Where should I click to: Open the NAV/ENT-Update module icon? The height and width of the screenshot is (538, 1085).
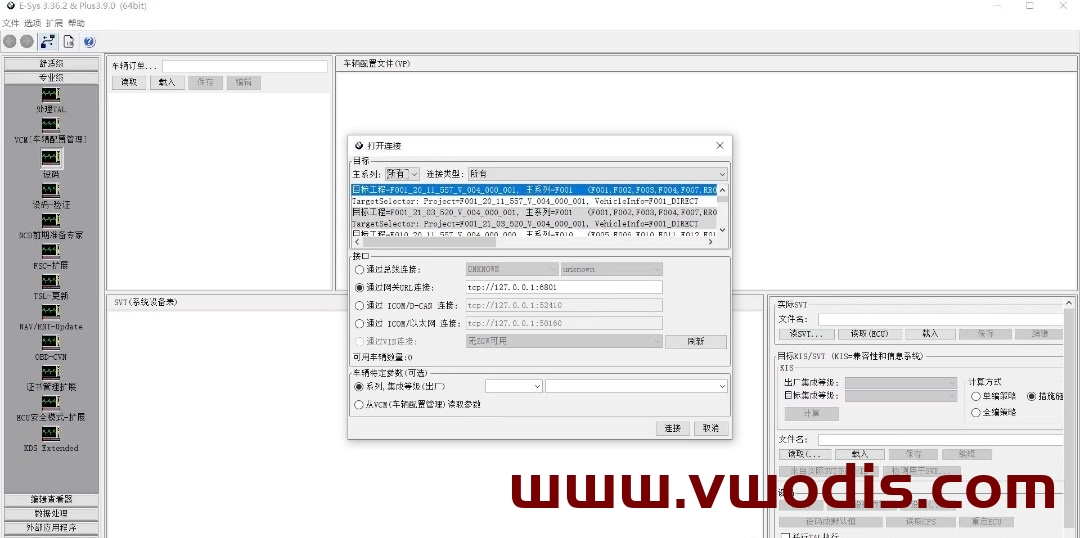pos(51,312)
